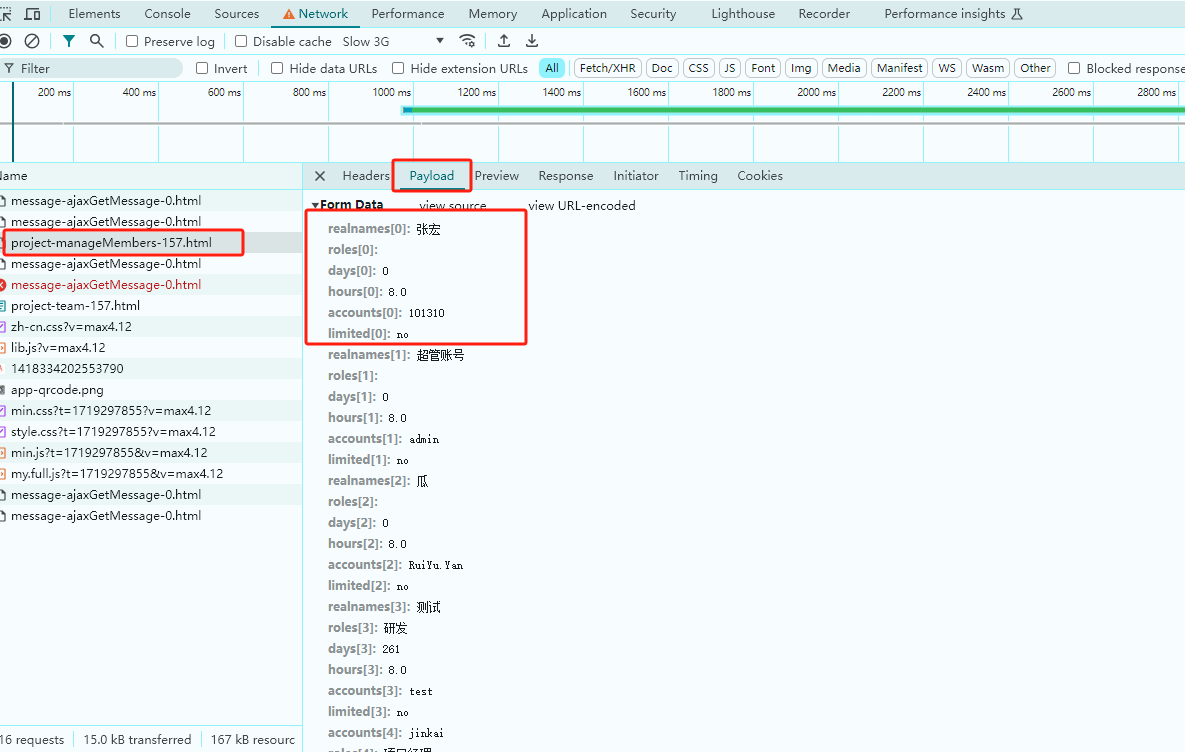Screen dimensions: 1185x752
Task: Tick the Hide data URLs checkbox
Action: coord(278,68)
